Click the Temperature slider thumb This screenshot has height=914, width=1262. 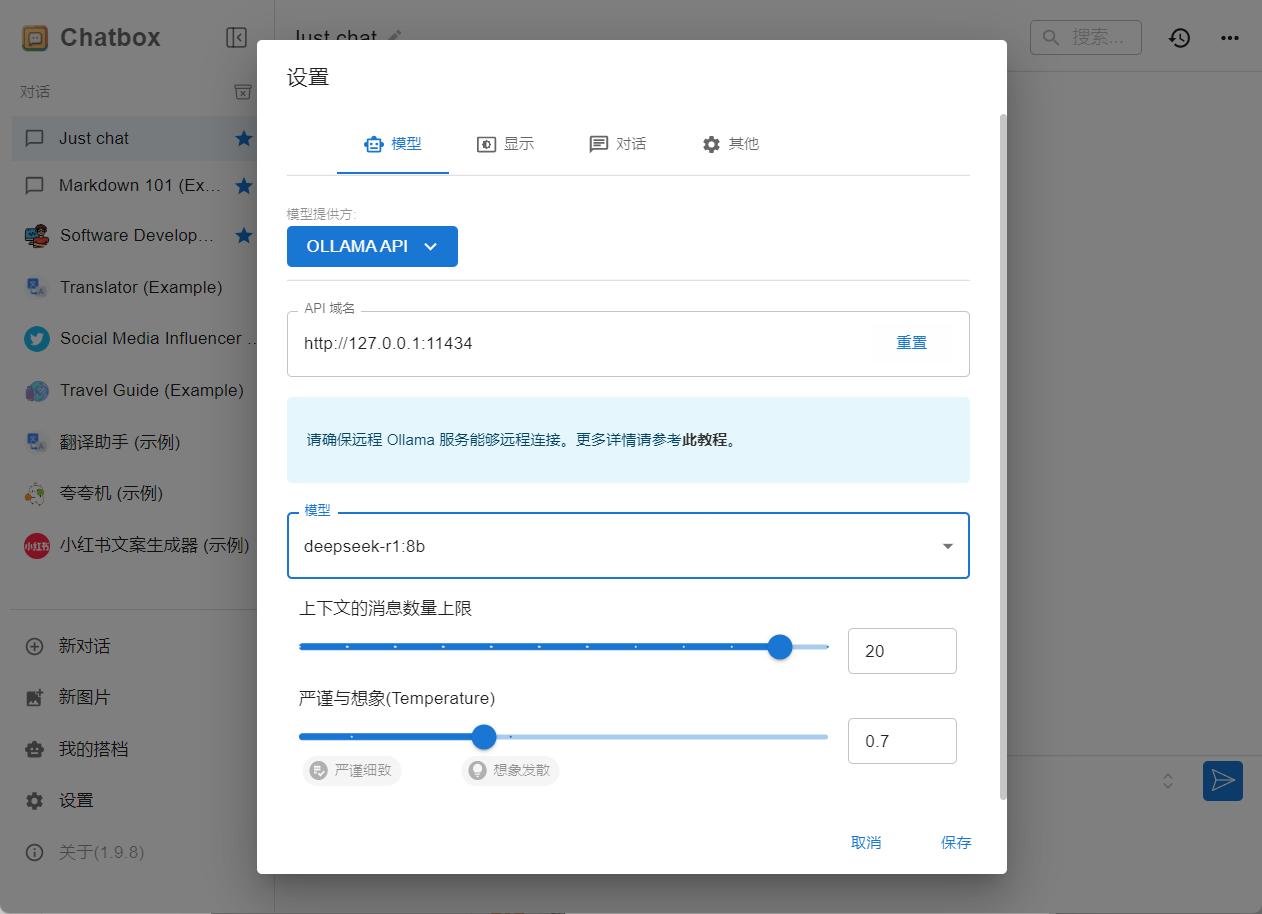(484, 737)
